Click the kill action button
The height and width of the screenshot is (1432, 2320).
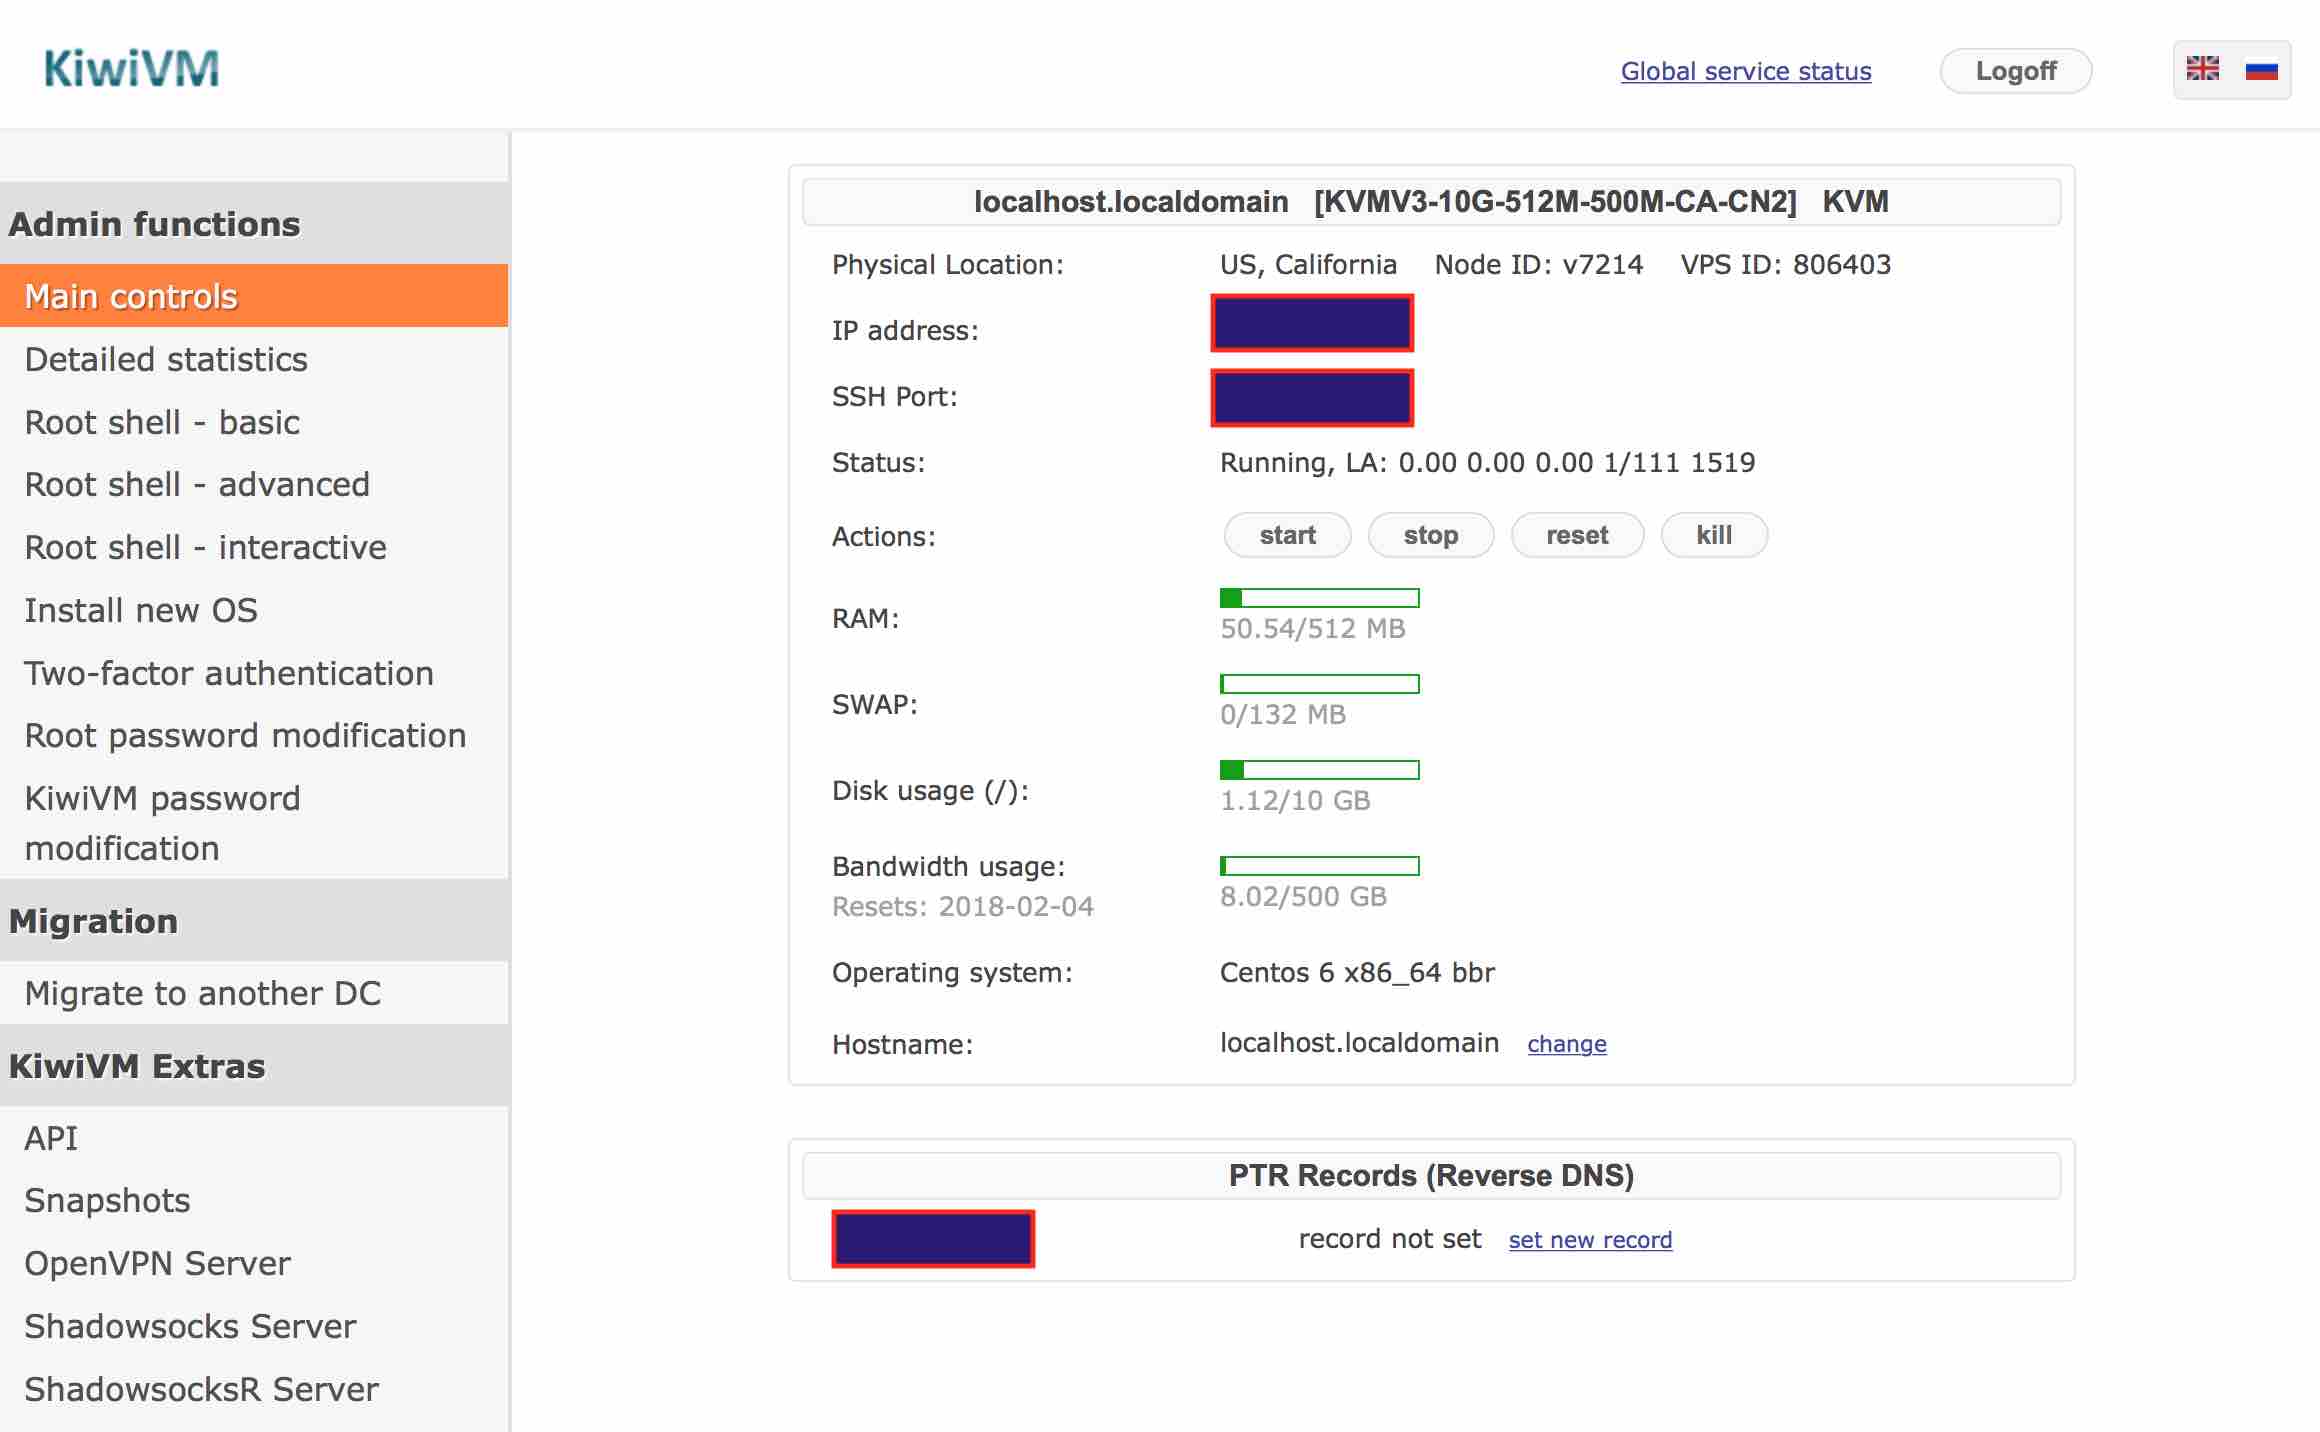pos(1715,534)
